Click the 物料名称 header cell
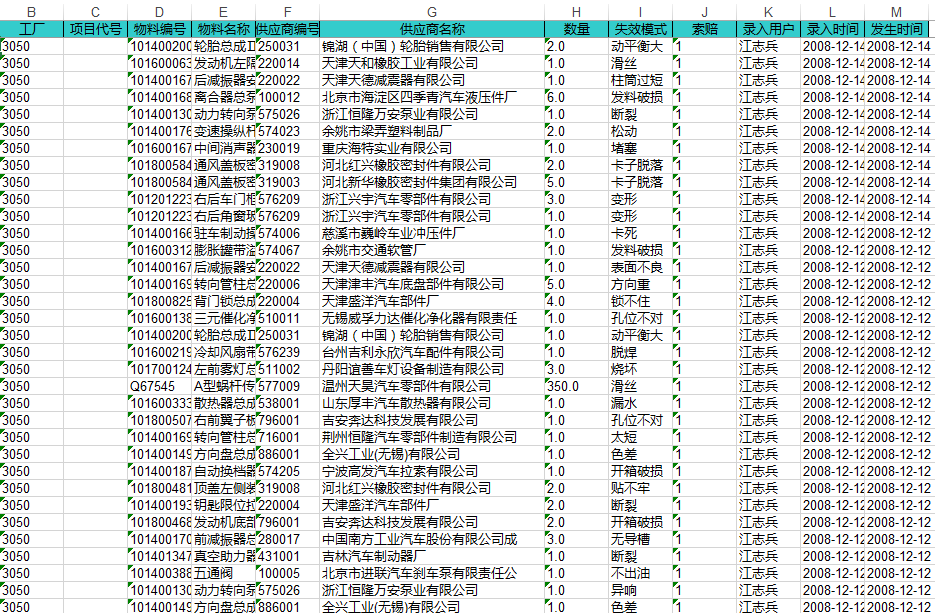 224,29
